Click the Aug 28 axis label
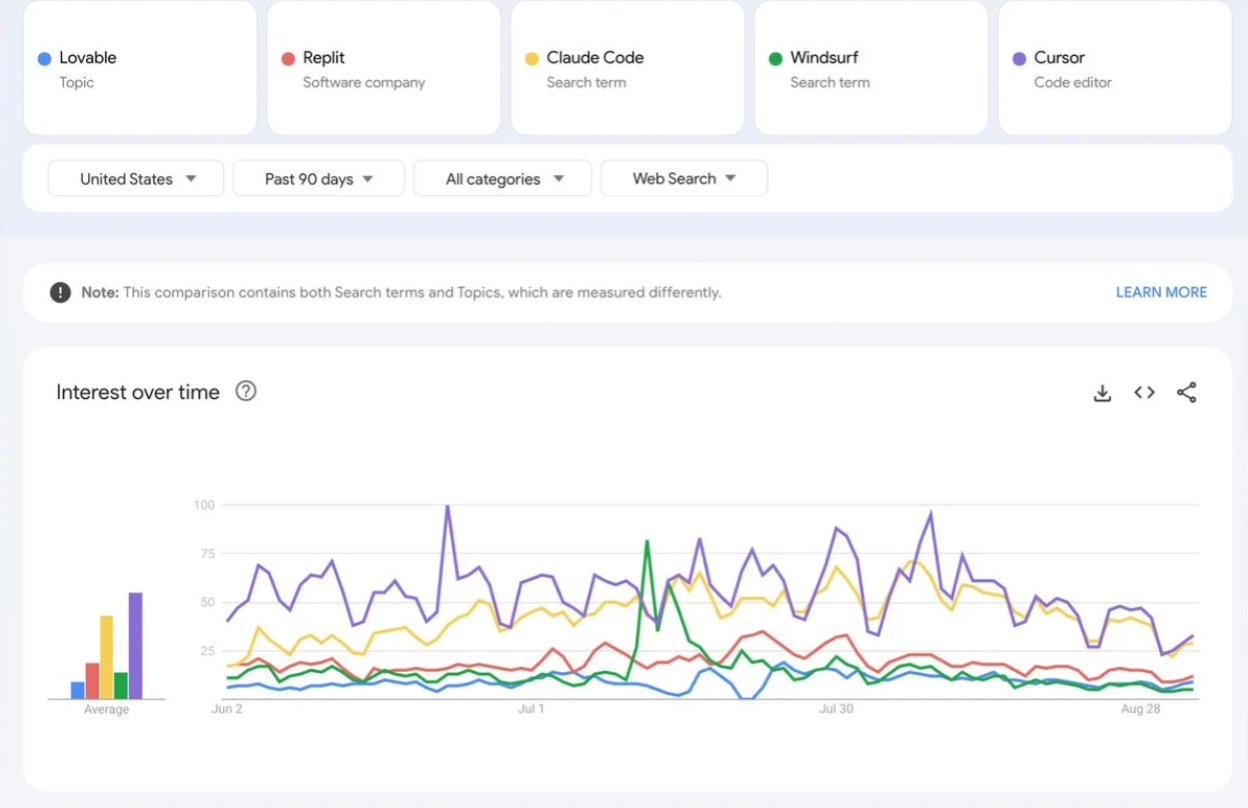Viewport: 1248px width, 808px height. coord(1141,709)
